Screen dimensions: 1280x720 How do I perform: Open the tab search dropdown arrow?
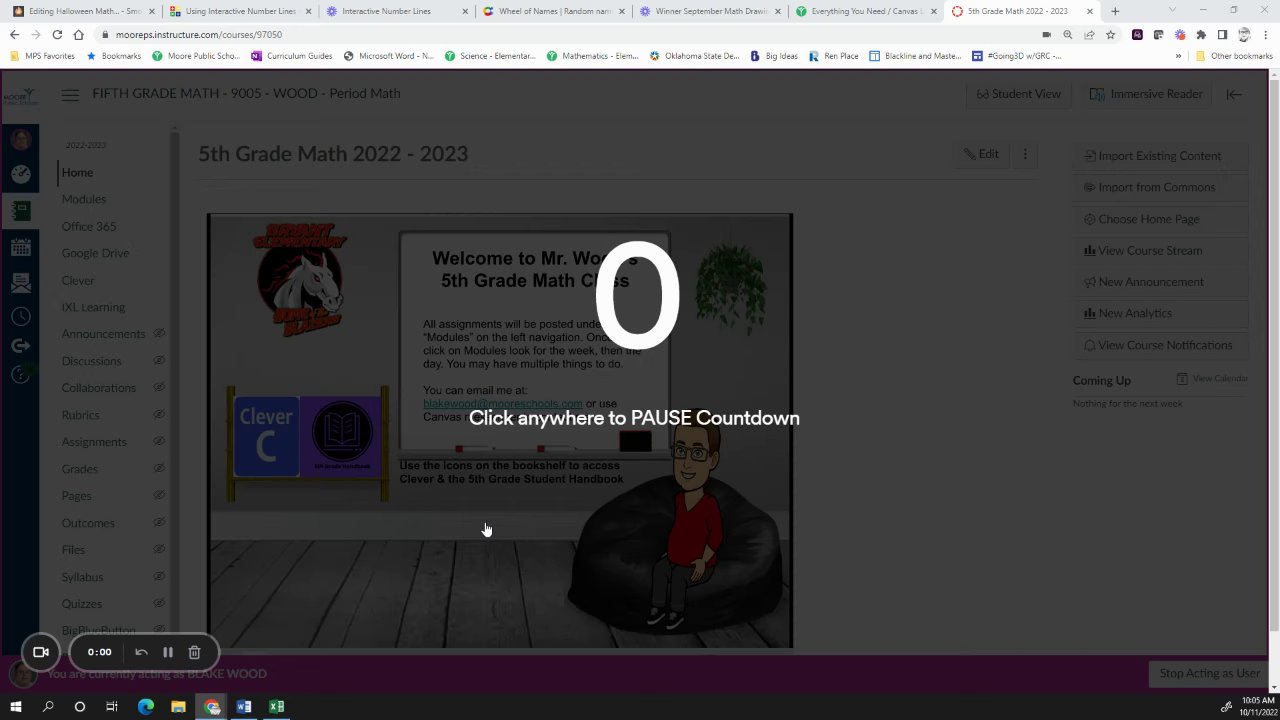click(x=1173, y=11)
